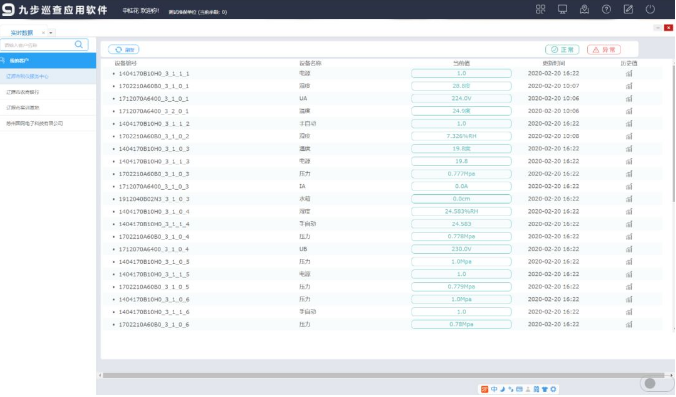Filter by the green 正常 normal status
The image size is (676, 397).
[562, 50]
